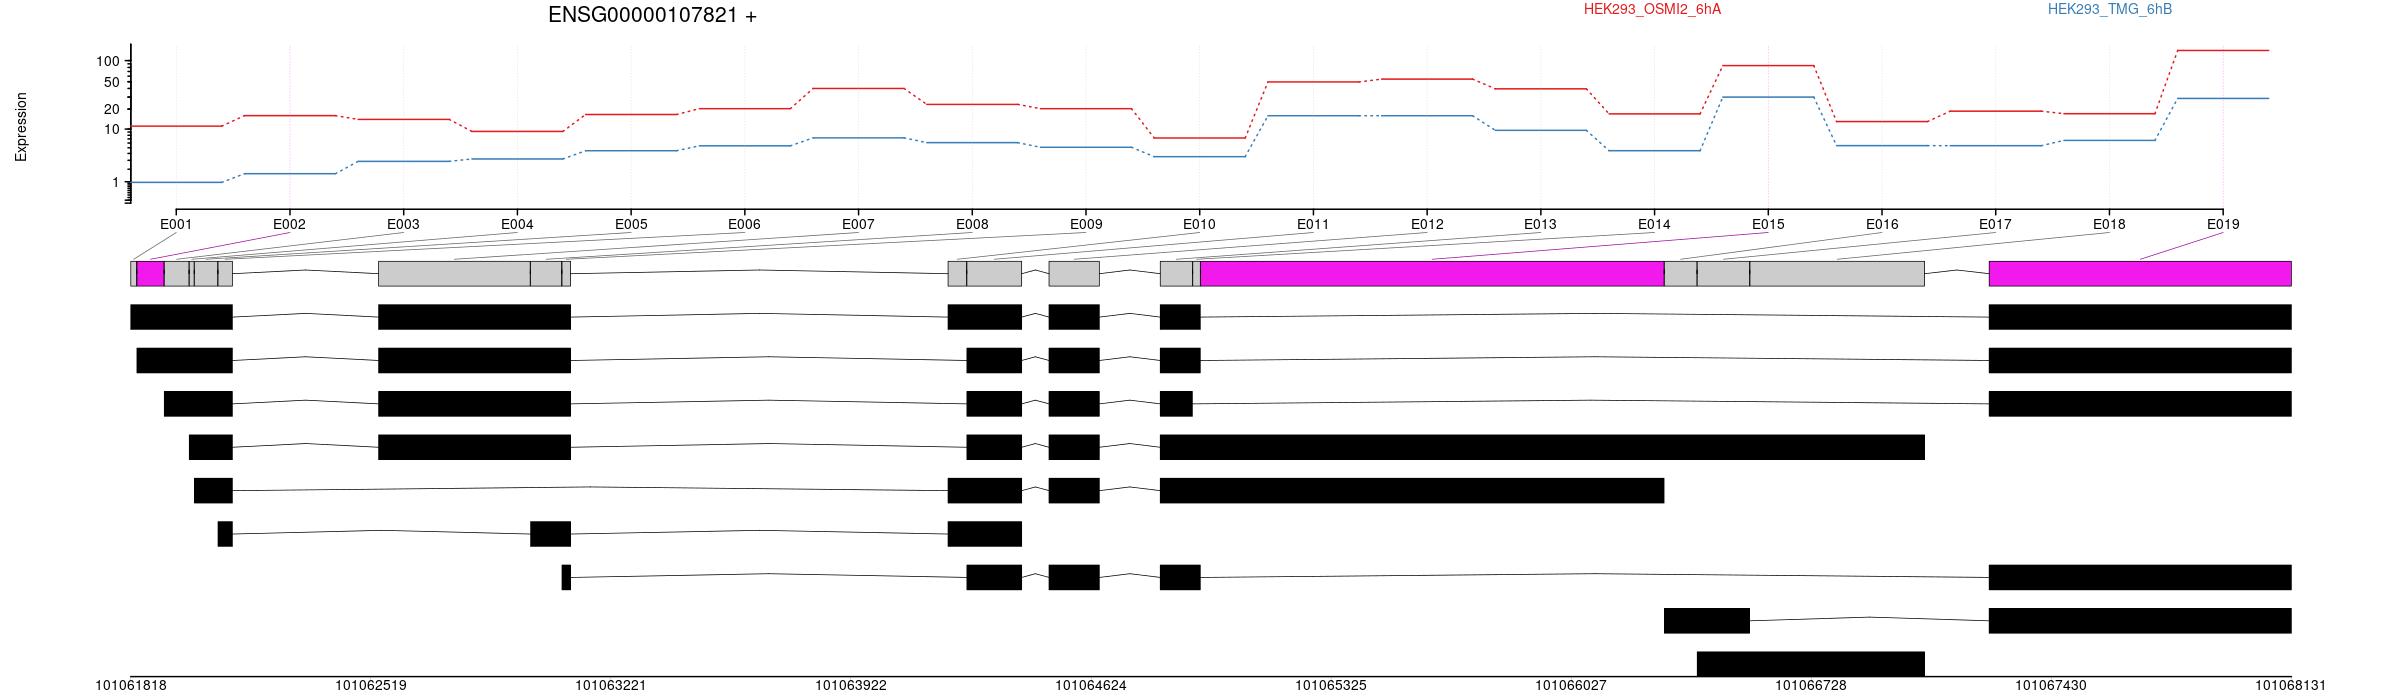Select exon label E001
The width and height of the screenshot is (2400, 700).
176,225
